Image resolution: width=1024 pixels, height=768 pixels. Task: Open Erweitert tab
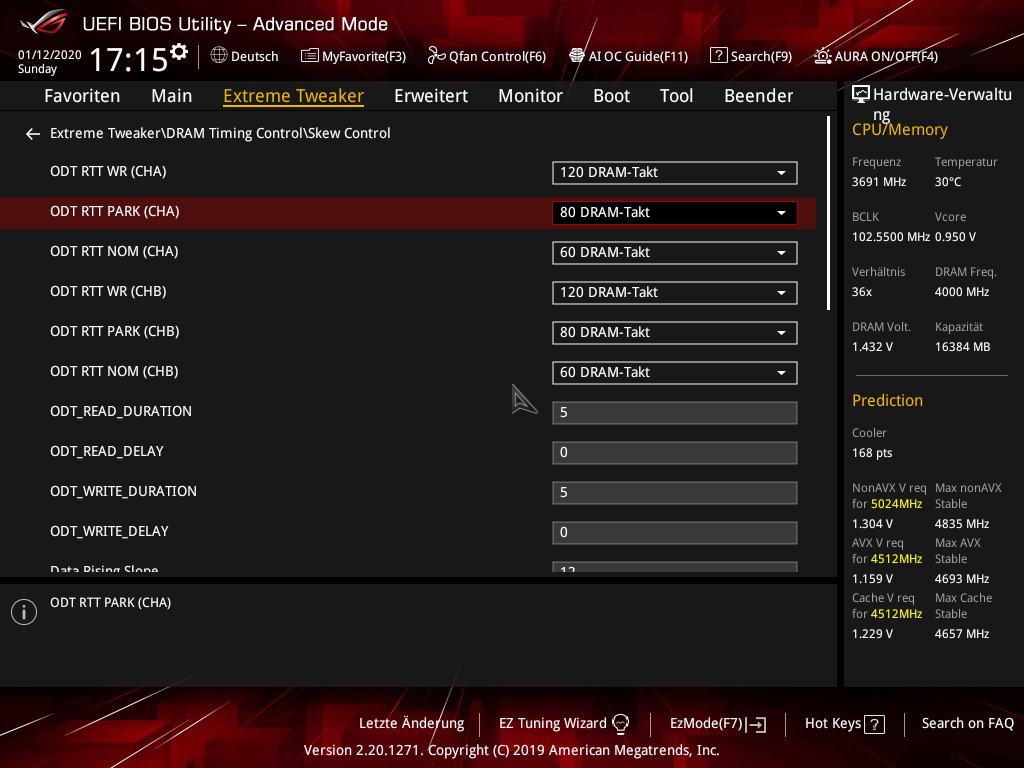coord(431,96)
